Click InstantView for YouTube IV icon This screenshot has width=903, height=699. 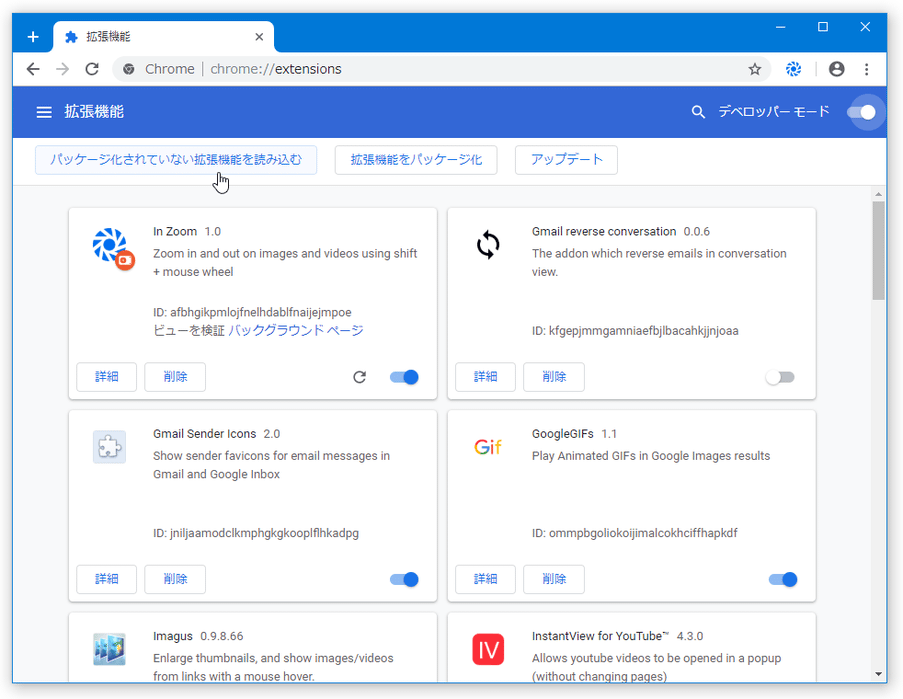point(488,649)
